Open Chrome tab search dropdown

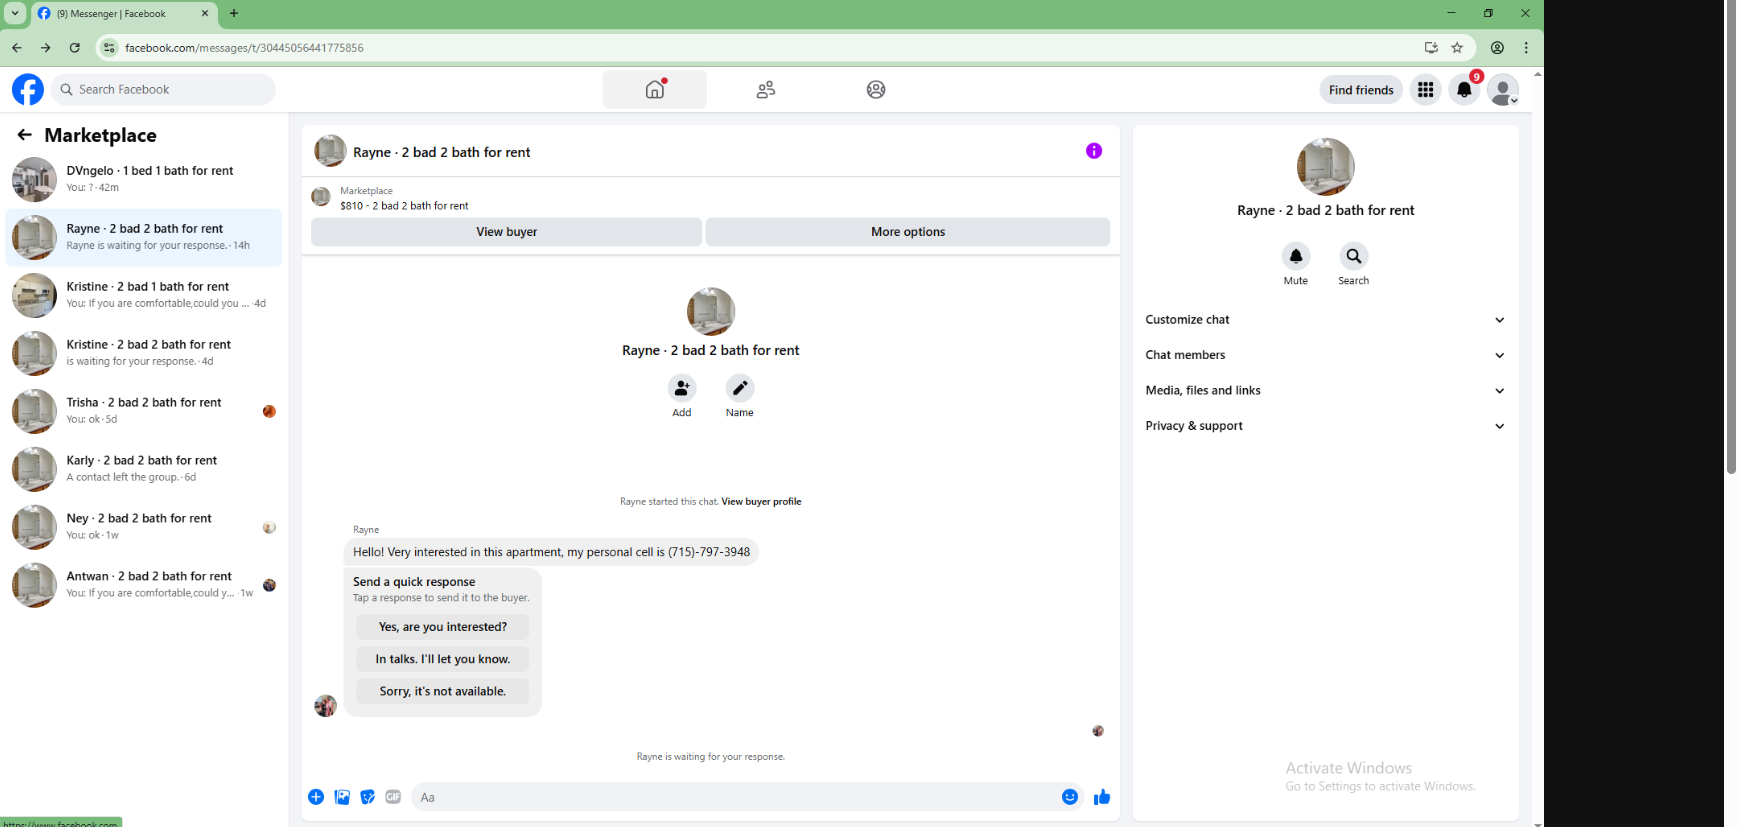point(15,13)
